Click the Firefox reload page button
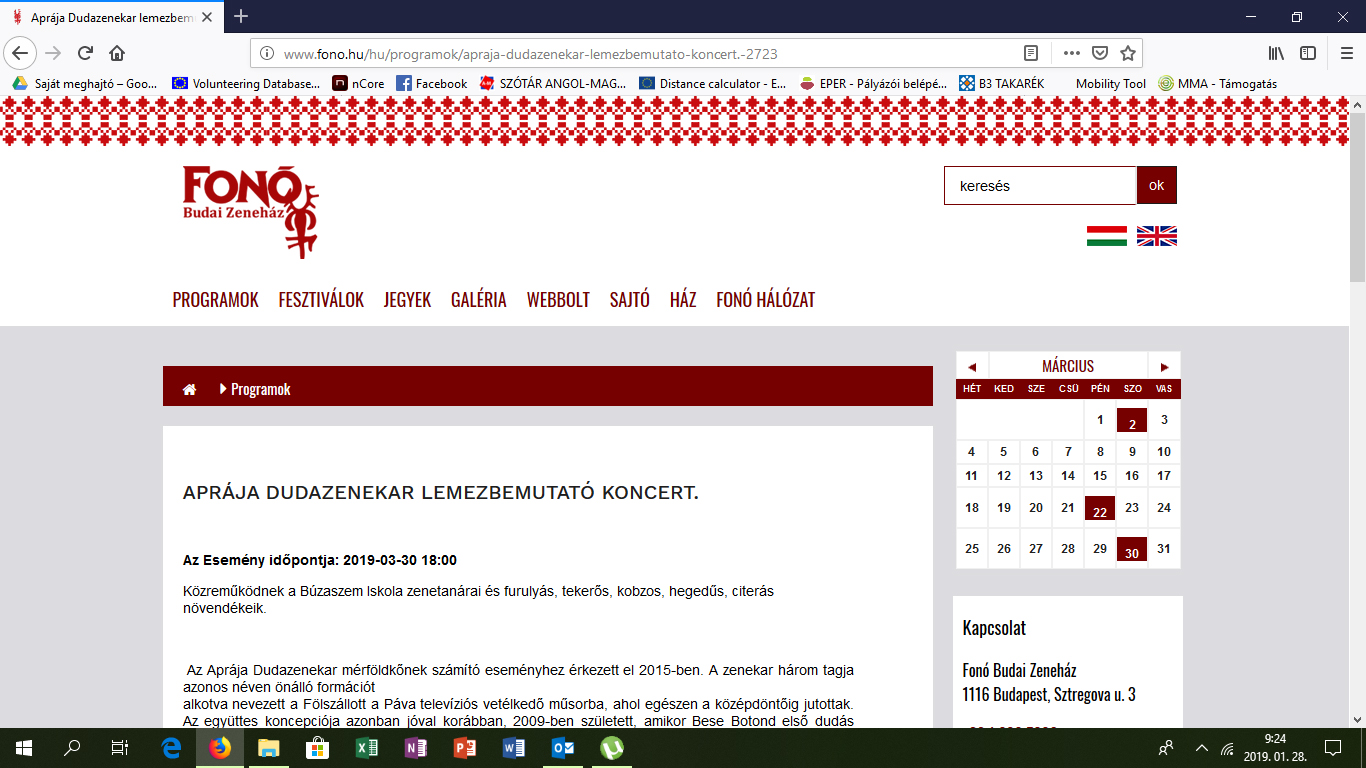The height and width of the screenshot is (768, 1366). [x=85, y=53]
